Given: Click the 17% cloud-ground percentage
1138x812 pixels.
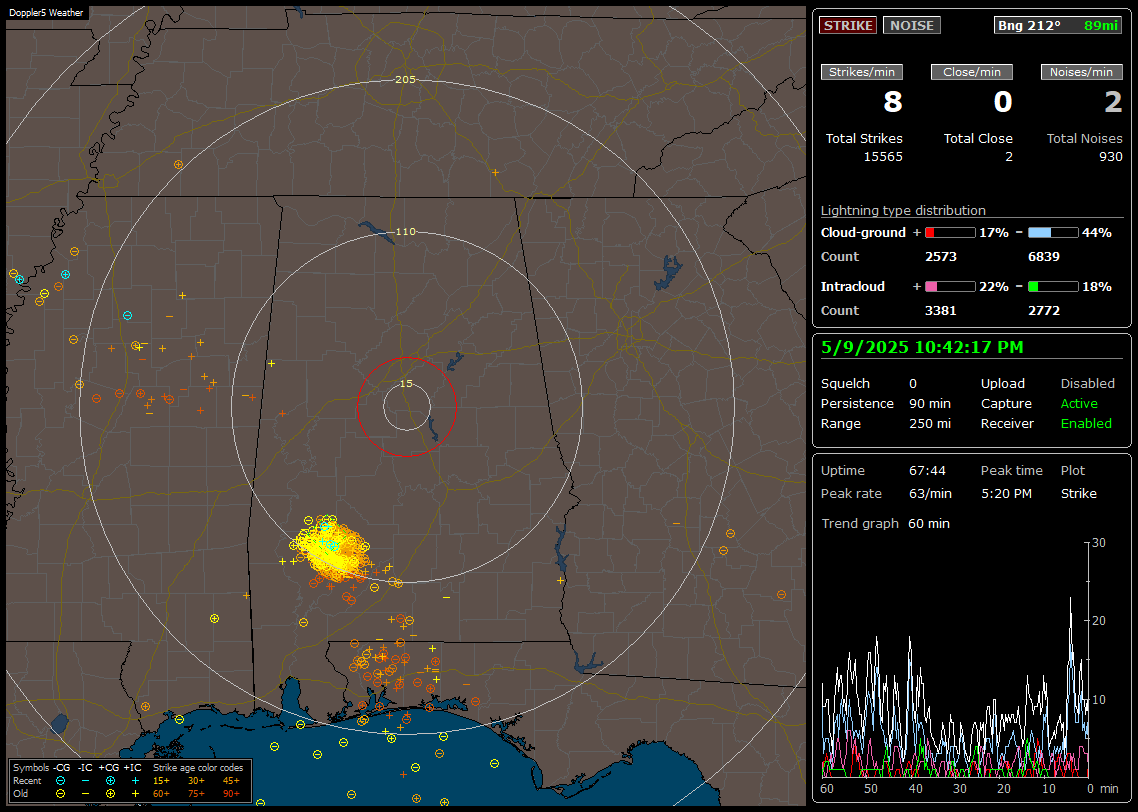Looking at the screenshot, I should [994, 233].
